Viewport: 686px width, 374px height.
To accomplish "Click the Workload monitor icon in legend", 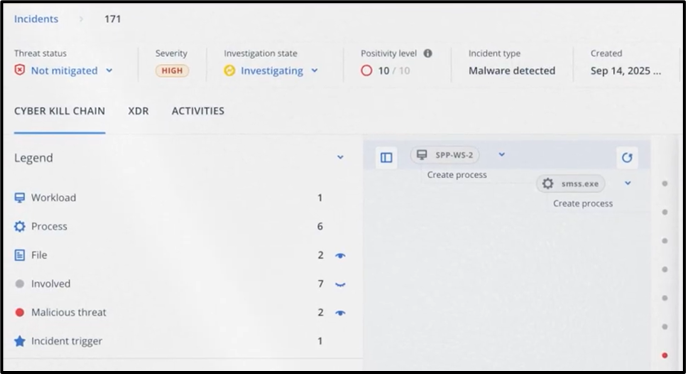I will point(20,198).
